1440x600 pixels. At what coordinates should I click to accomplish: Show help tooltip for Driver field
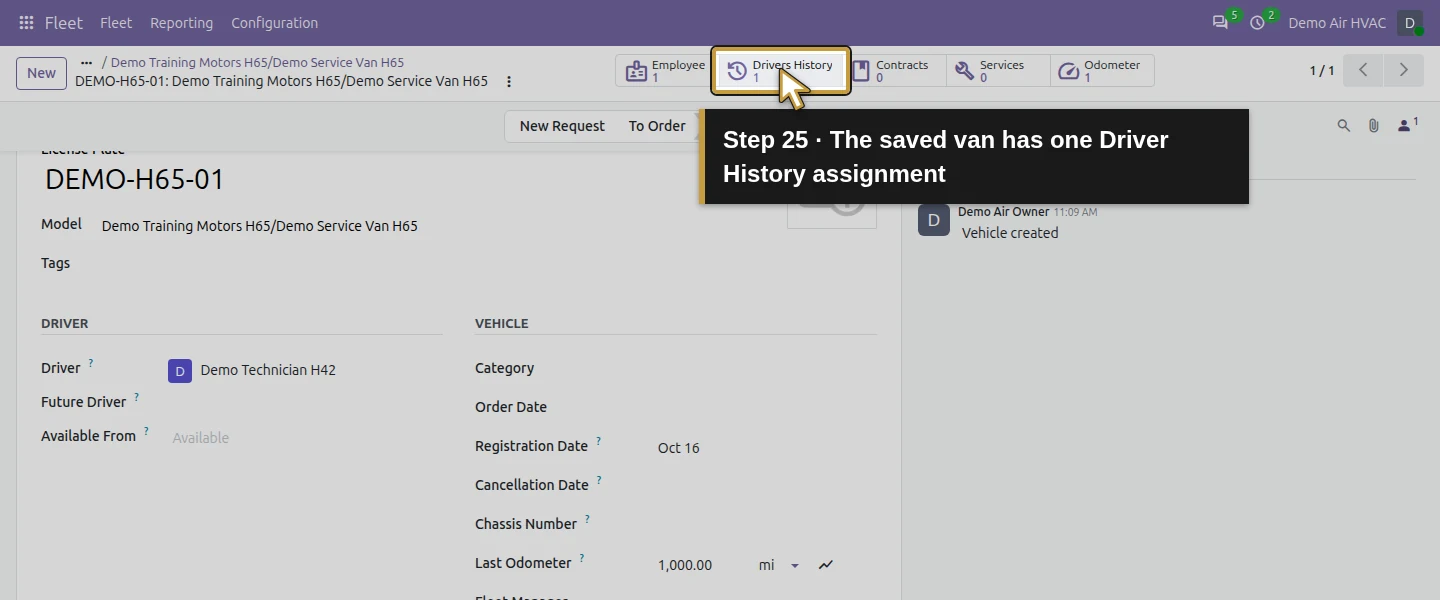(90, 363)
